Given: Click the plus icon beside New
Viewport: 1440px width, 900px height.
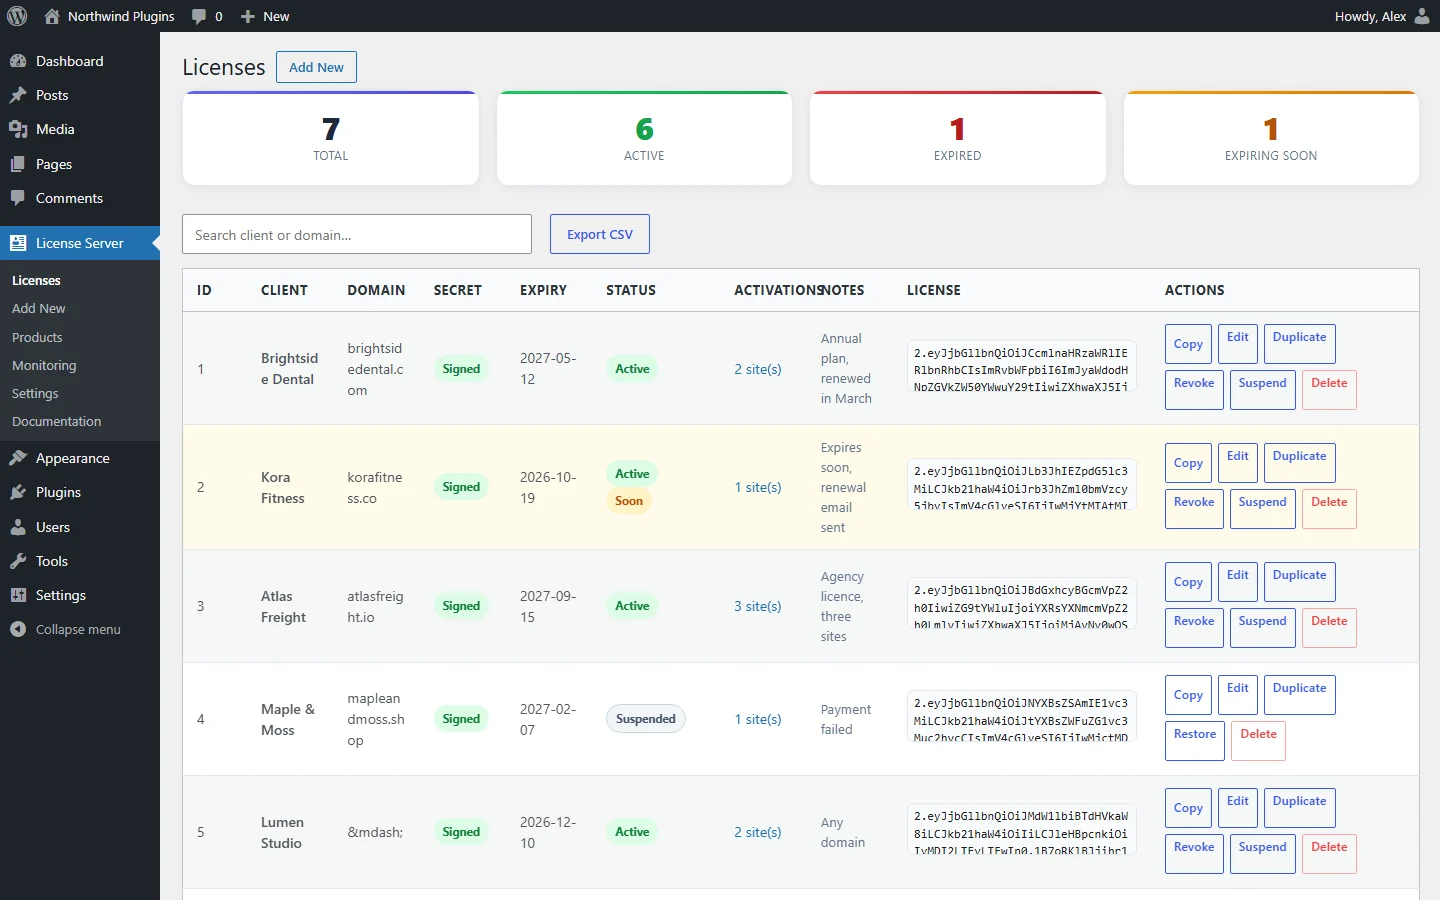Looking at the screenshot, I should 248,16.
